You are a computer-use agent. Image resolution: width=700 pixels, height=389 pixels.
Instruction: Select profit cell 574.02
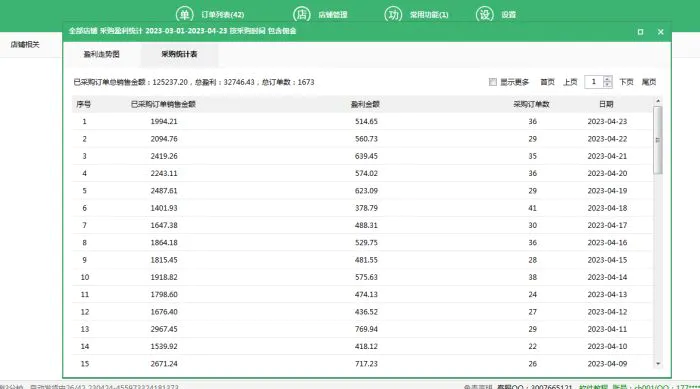point(367,173)
